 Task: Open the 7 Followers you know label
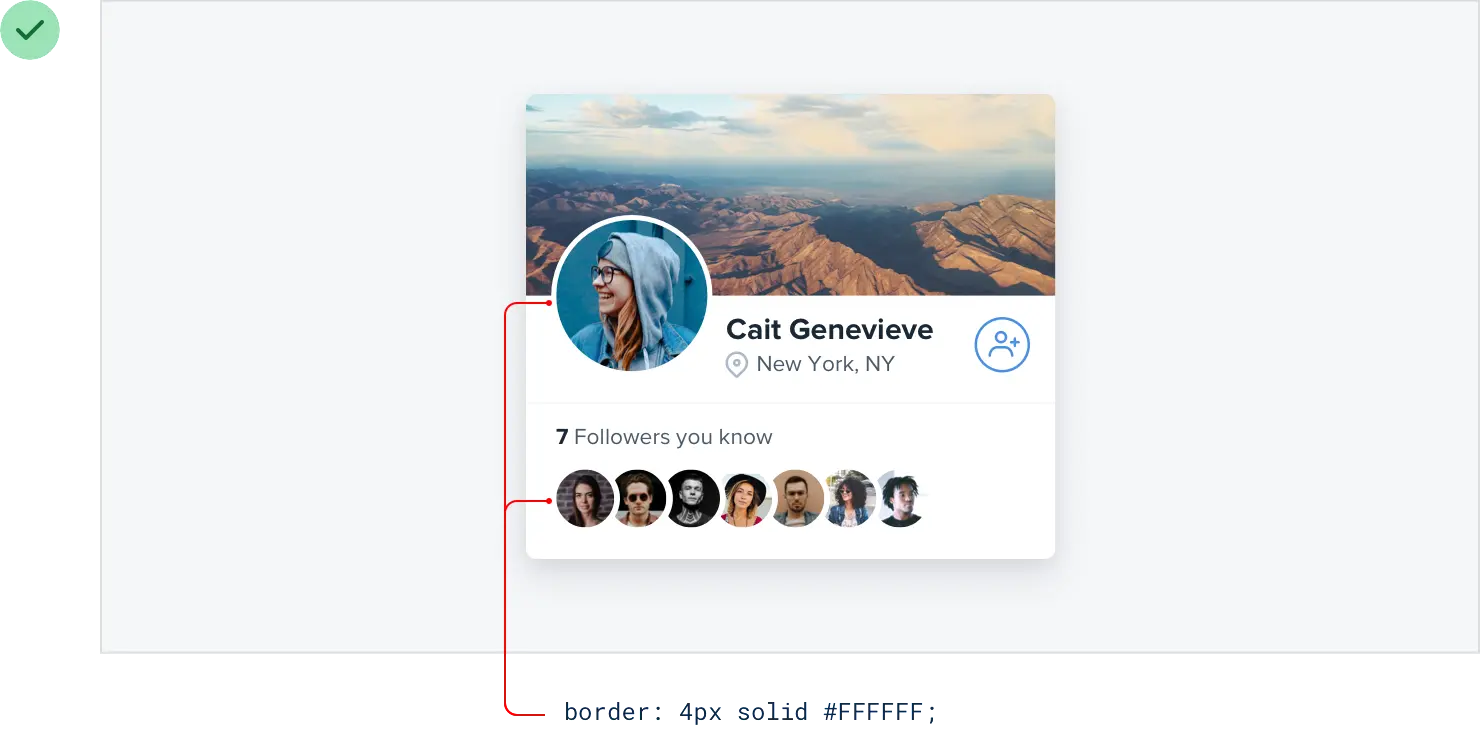click(664, 437)
